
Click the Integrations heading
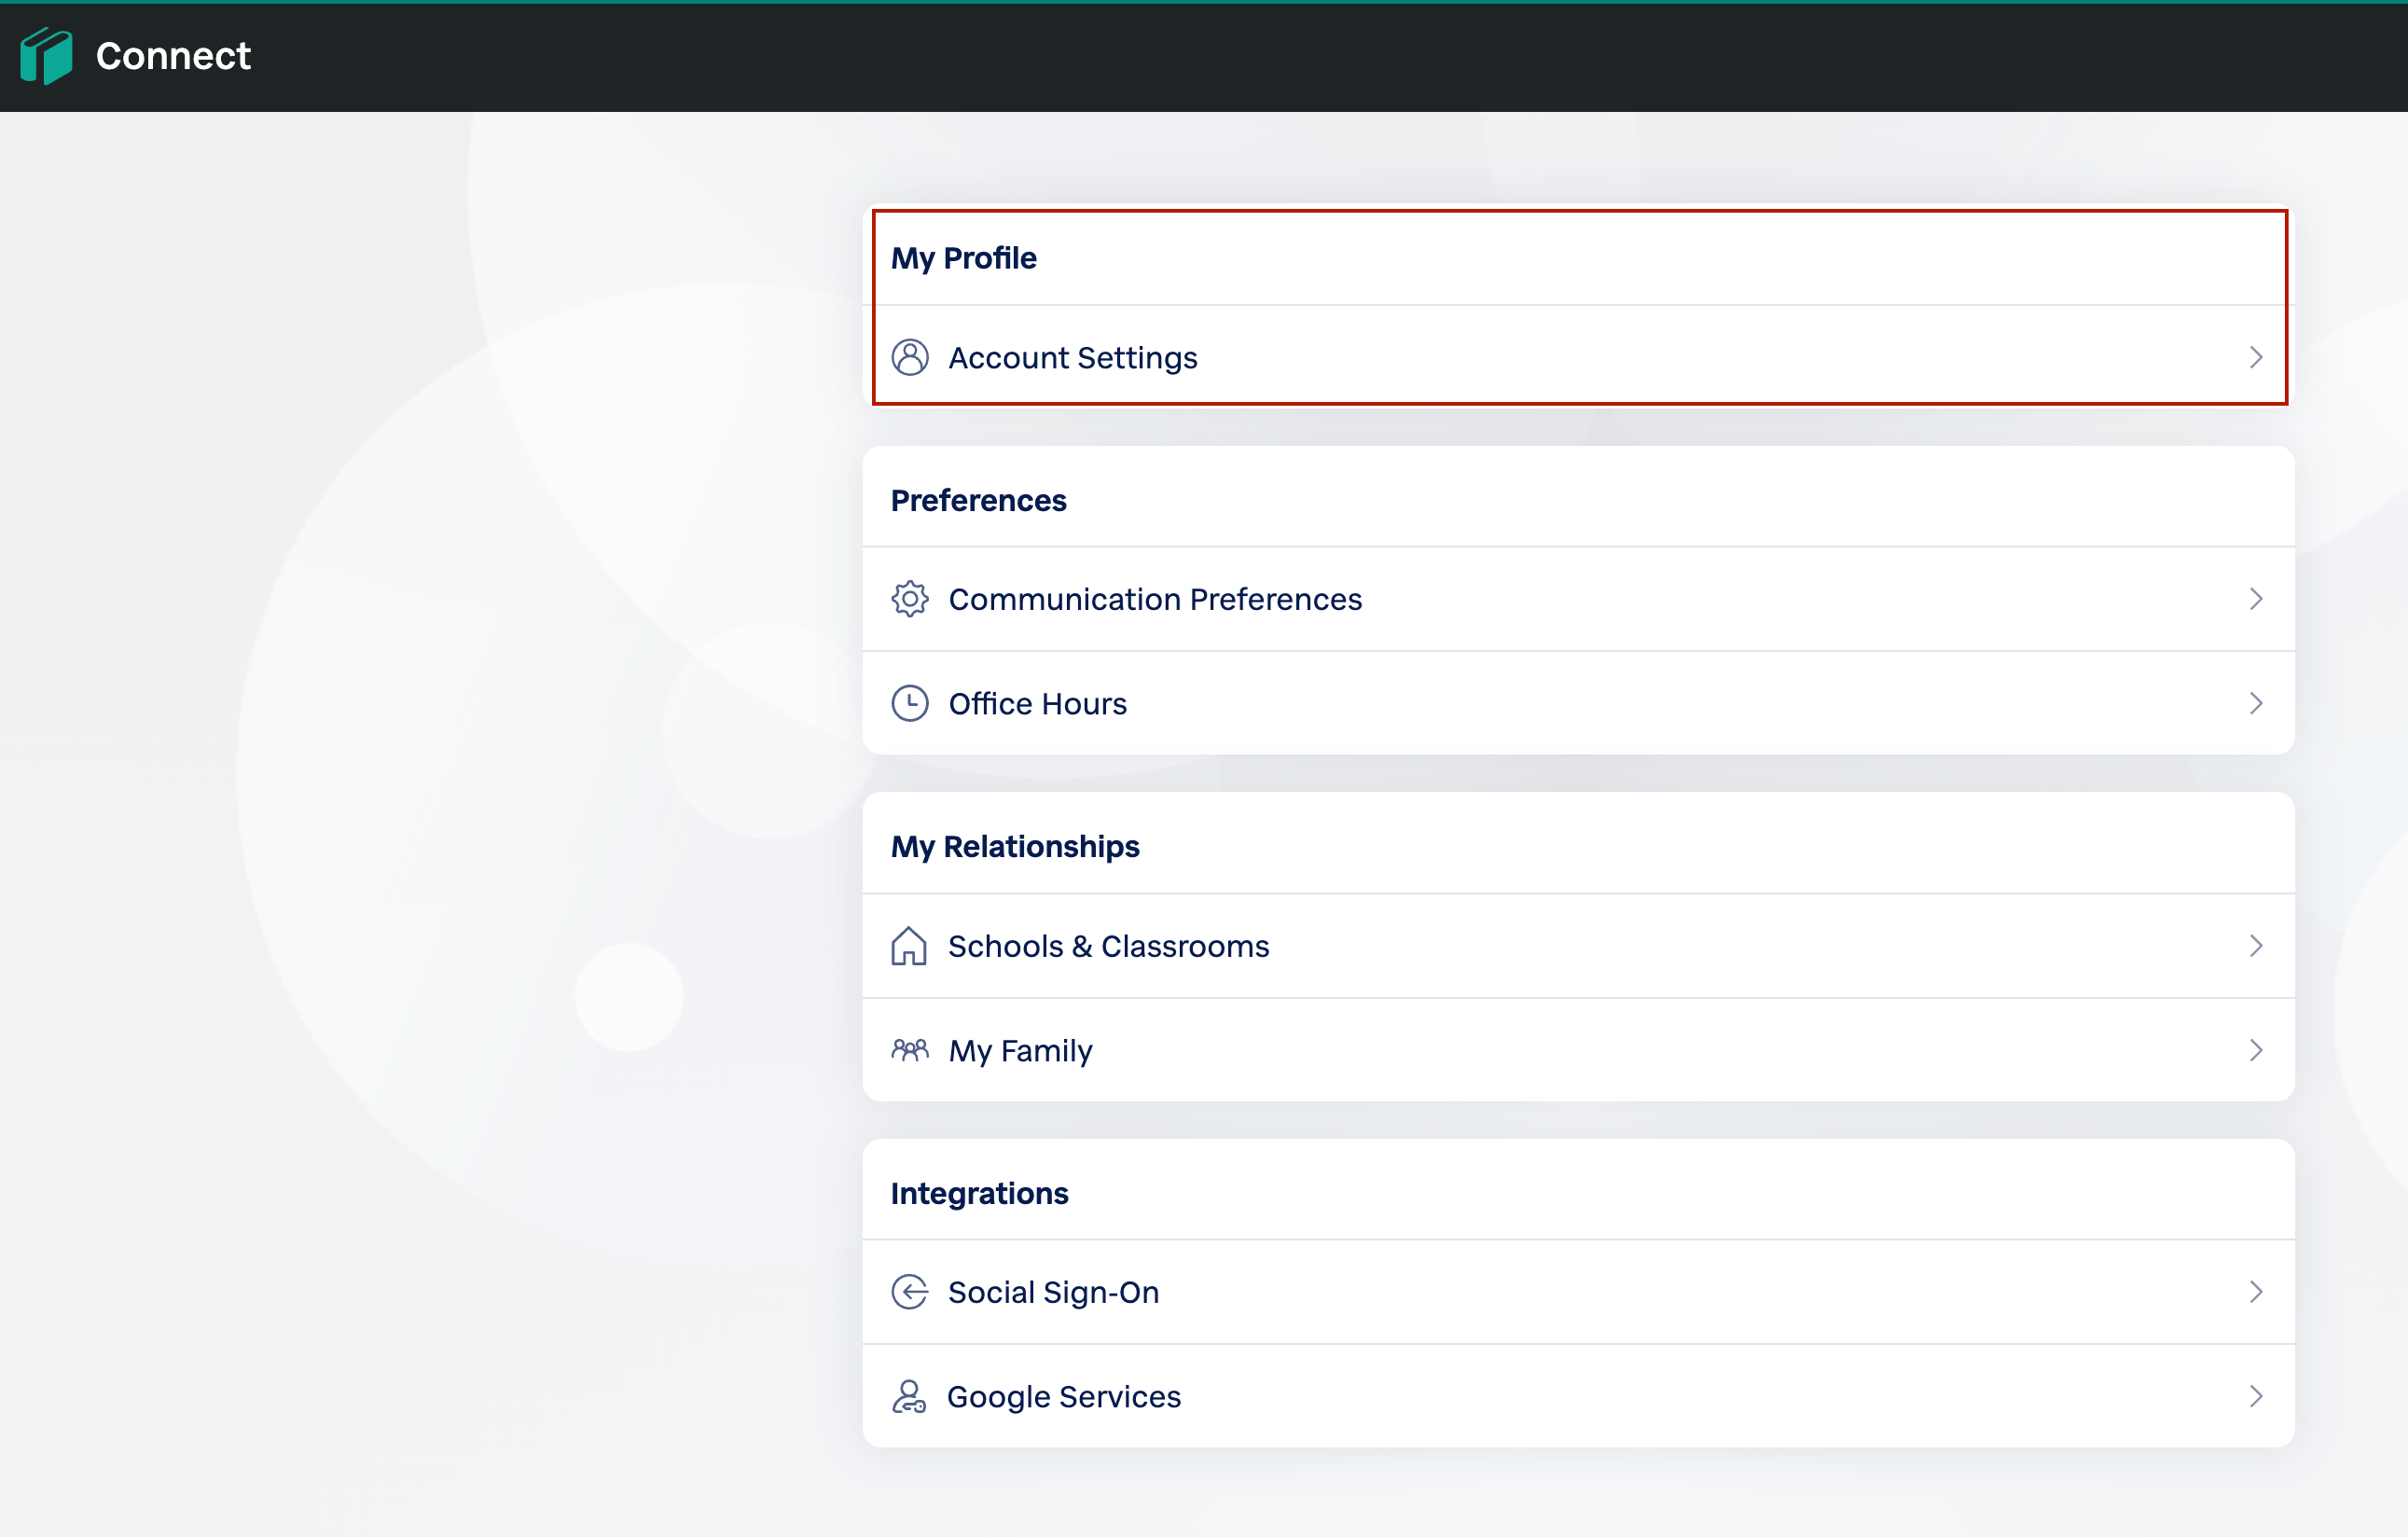[x=979, y=1193]
